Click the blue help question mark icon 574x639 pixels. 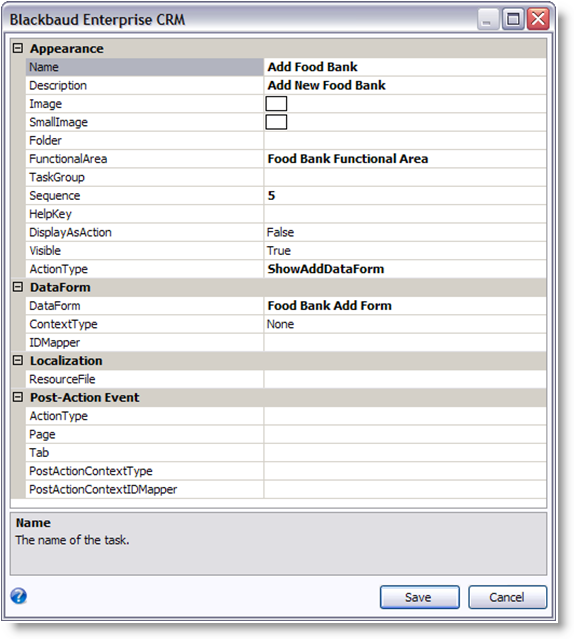(19, 596)
